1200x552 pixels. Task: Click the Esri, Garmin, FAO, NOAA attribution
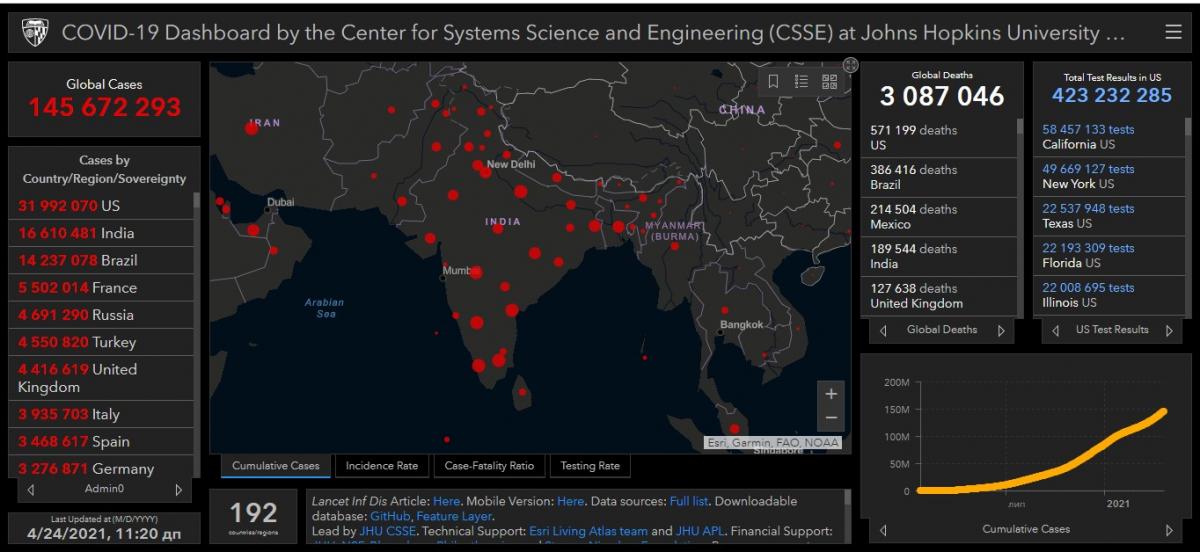[x=773, y=442]
